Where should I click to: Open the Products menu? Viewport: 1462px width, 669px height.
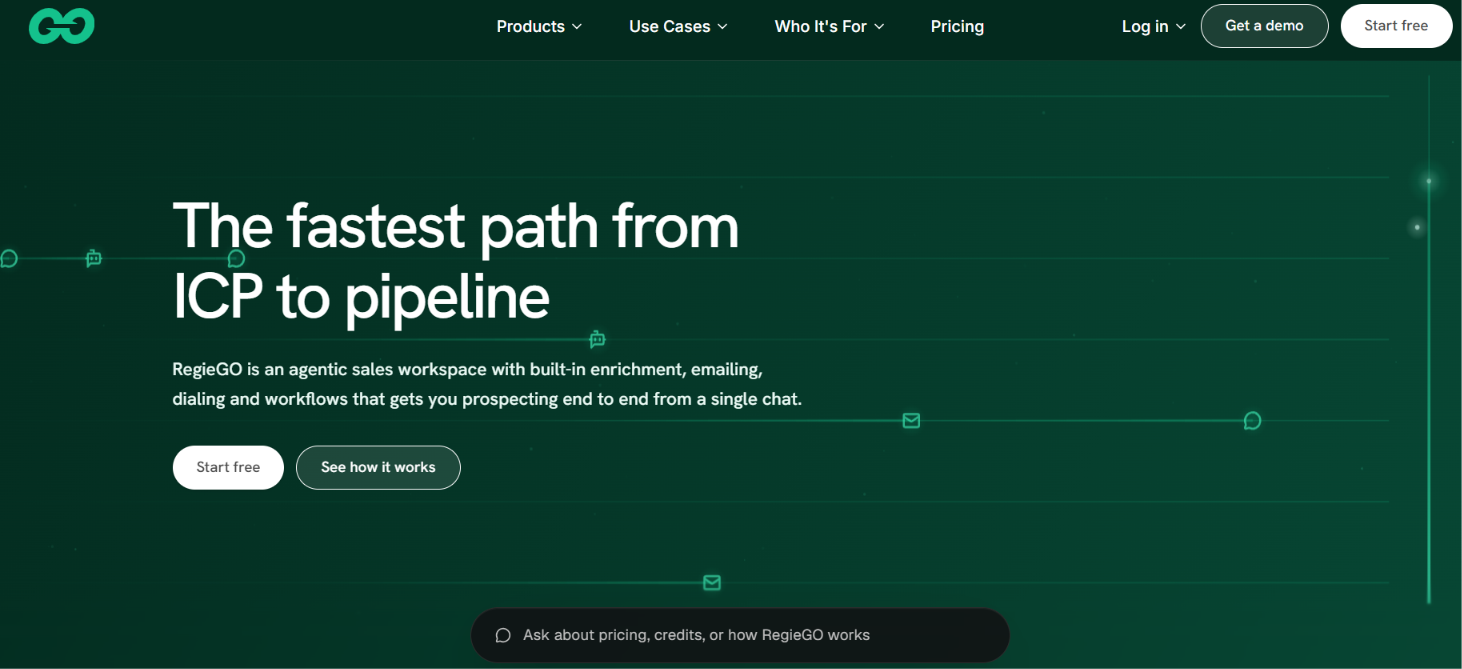click(x=539, y=27)
